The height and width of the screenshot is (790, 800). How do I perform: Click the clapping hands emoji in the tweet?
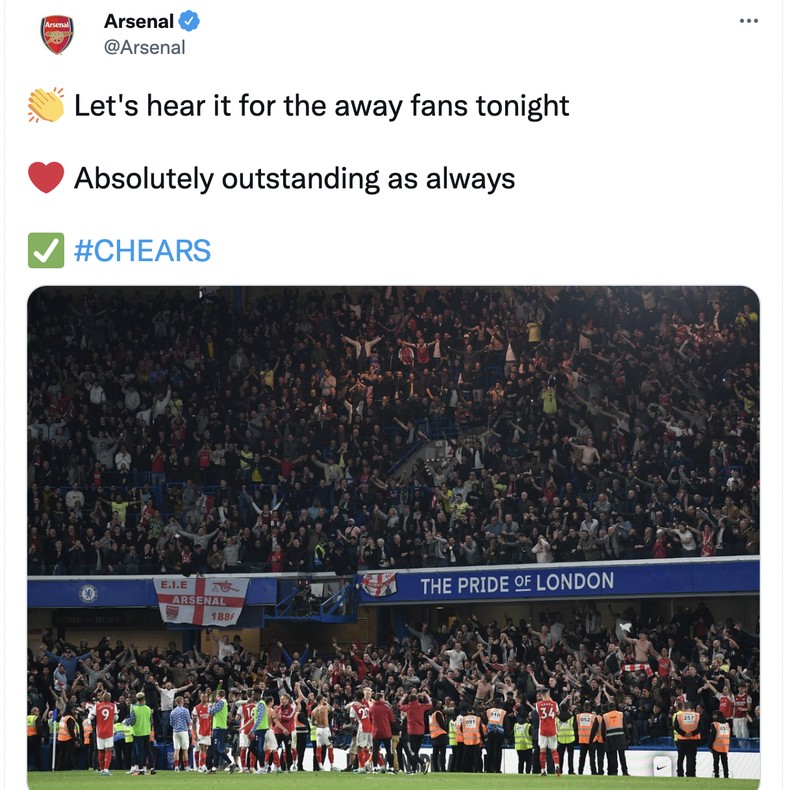pyautogui.click(x=45, y=102)
